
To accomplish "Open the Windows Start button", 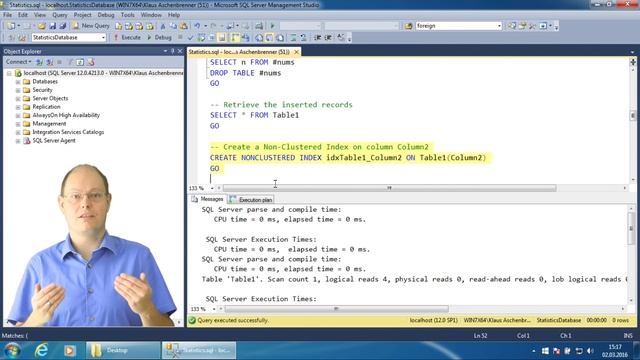I will point(12,351).
